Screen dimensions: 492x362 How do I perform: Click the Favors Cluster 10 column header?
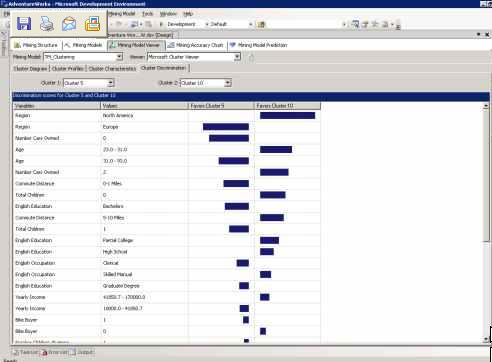point(287,106)
